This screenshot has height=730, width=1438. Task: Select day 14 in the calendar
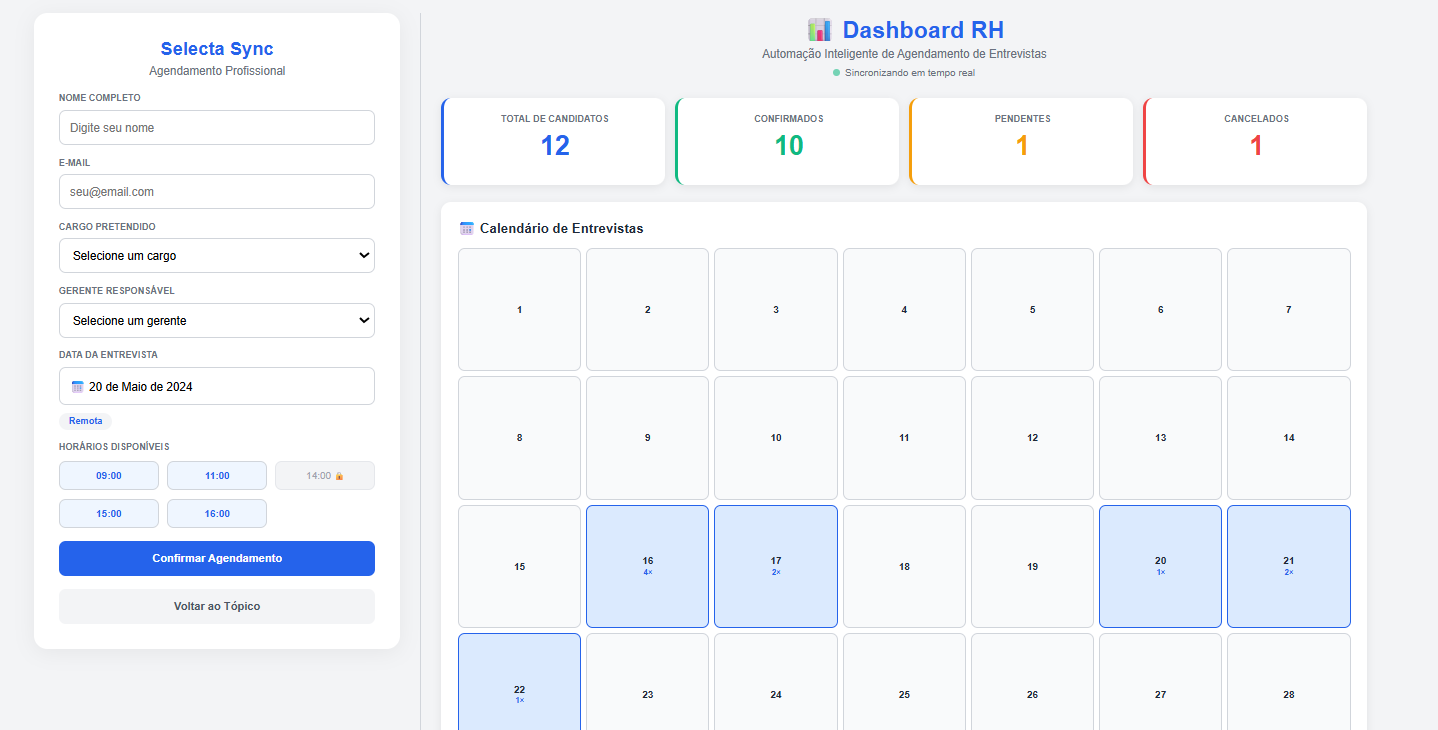(1289, 438)
